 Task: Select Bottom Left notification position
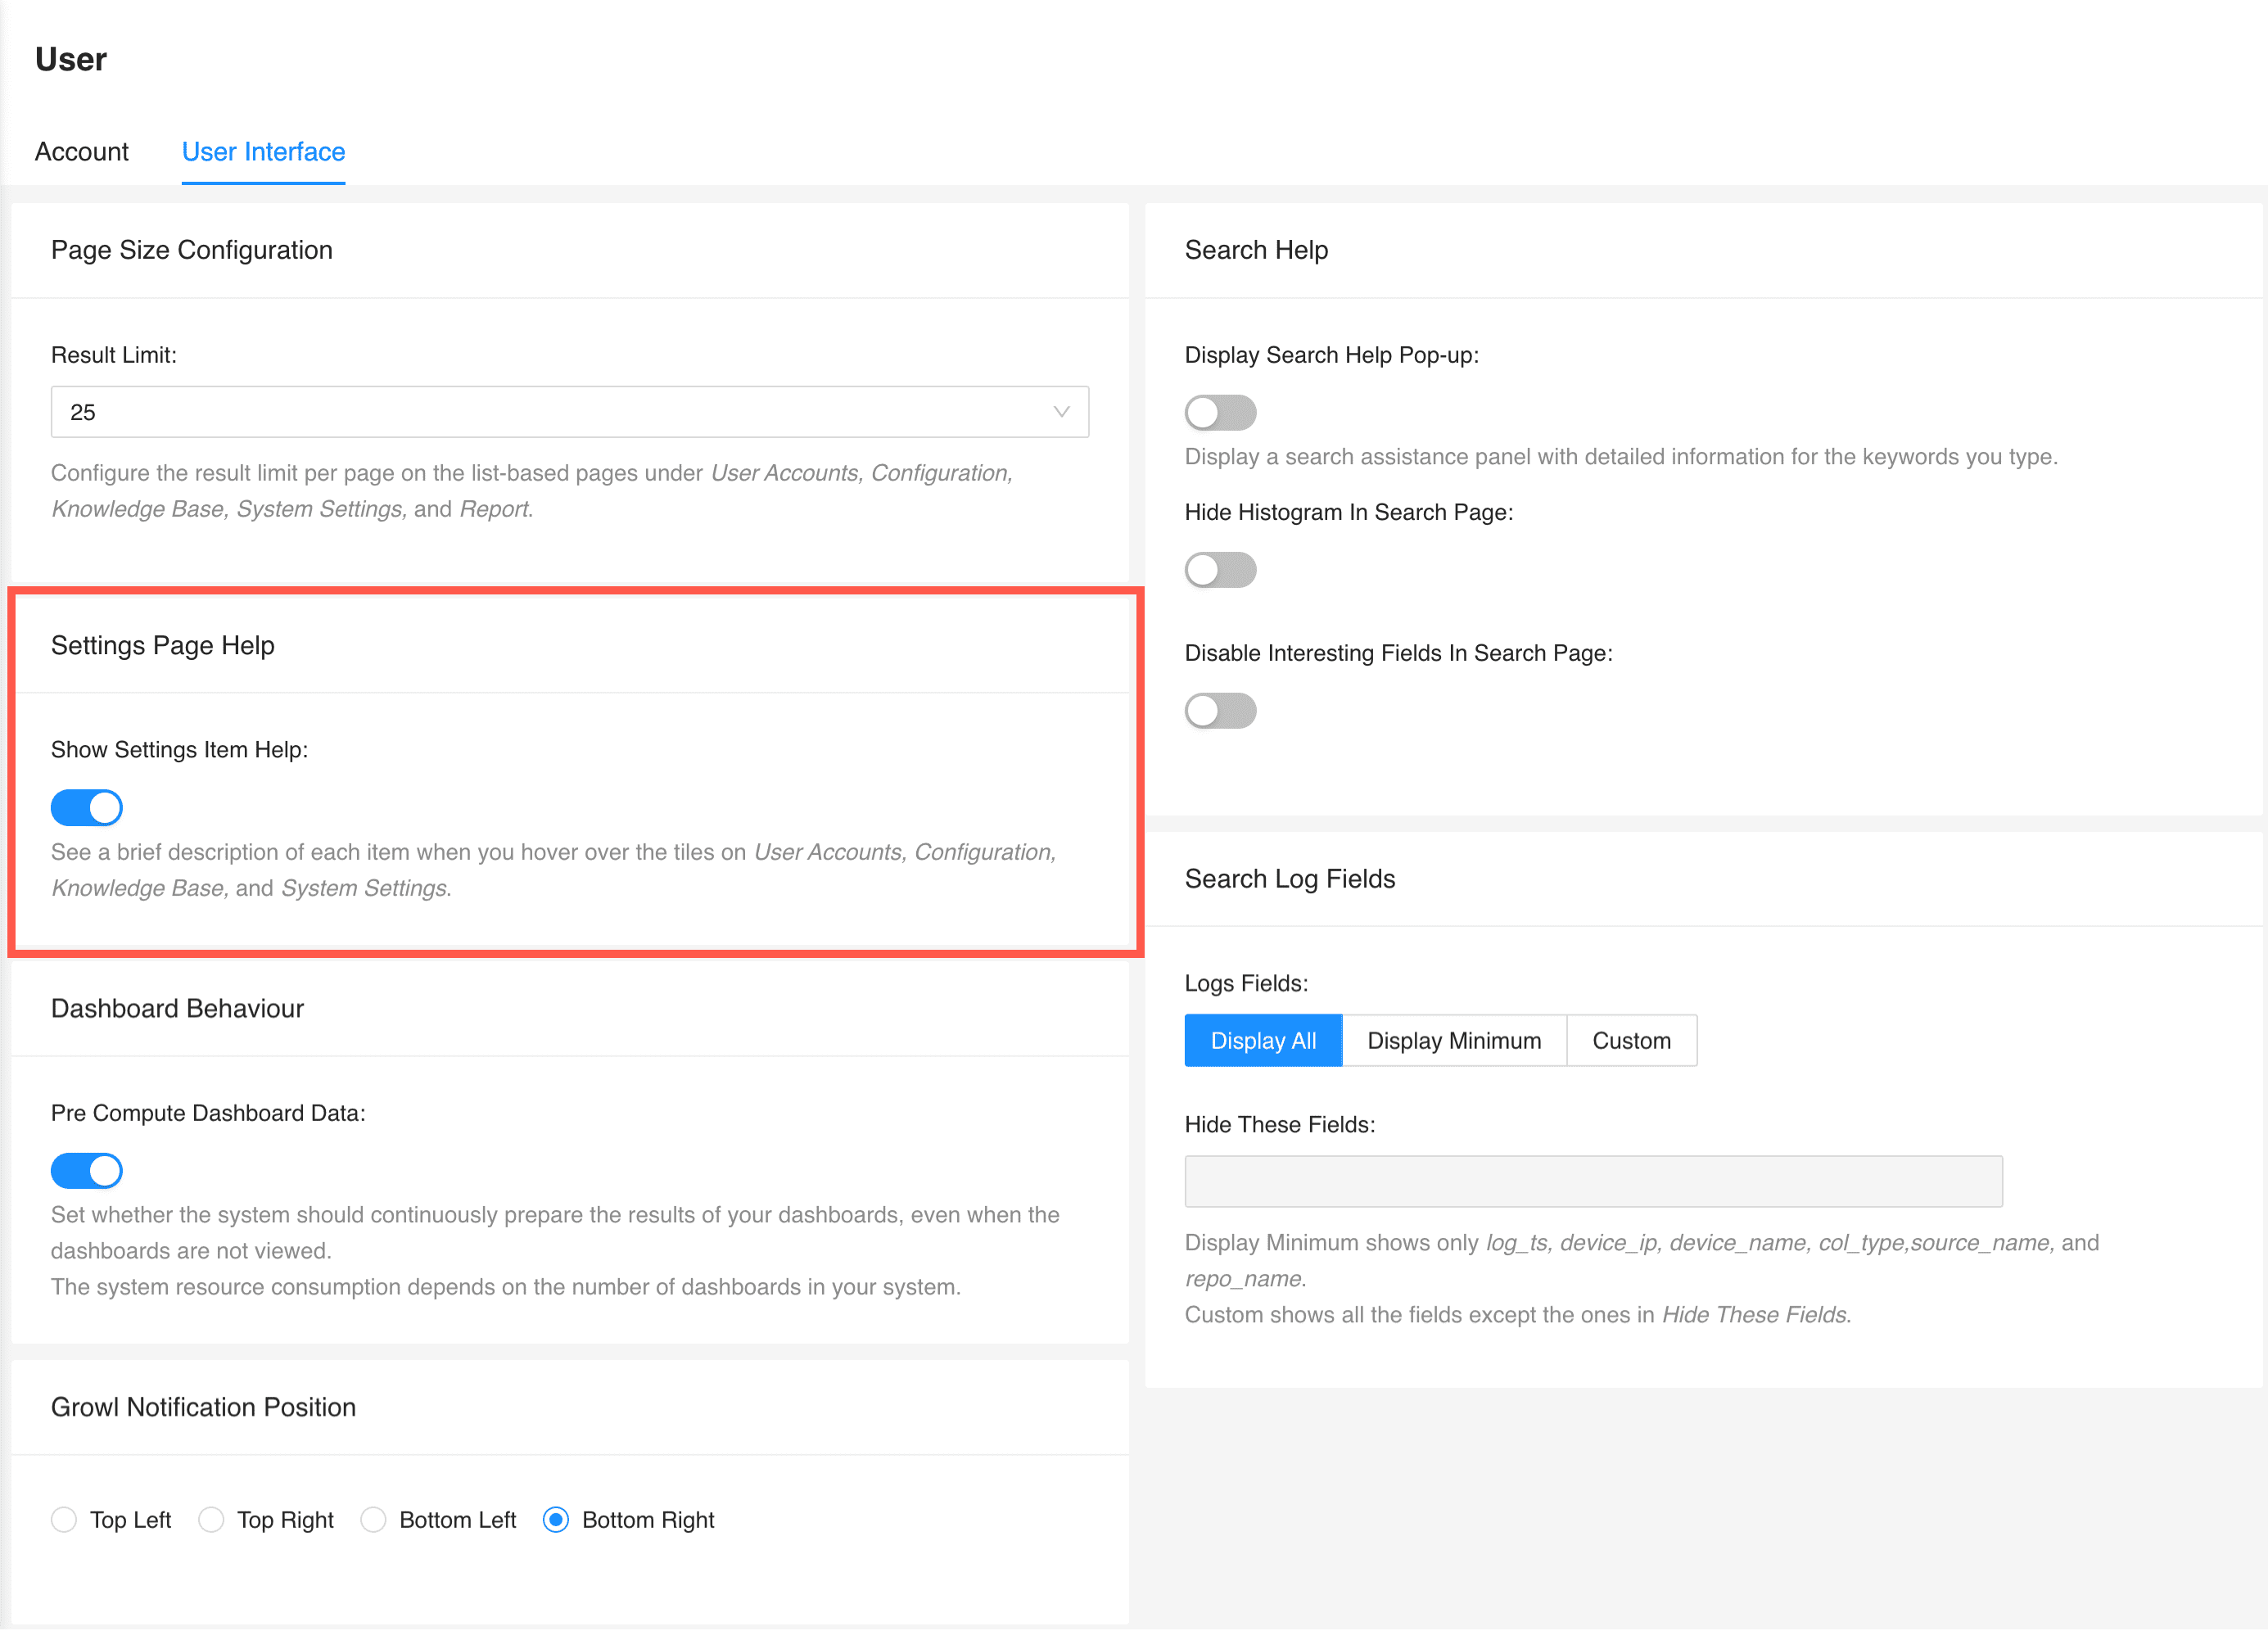[373, 1519]
